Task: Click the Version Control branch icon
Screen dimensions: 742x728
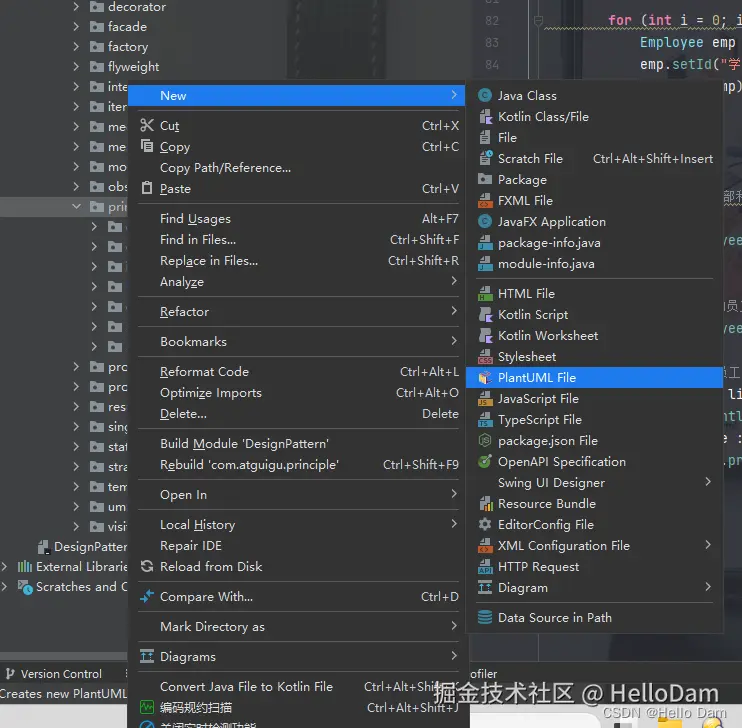Action: click(9, 674)
